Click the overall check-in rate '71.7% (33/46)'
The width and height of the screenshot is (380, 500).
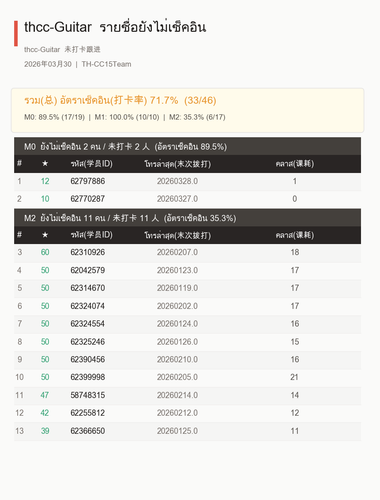(183, 100)
